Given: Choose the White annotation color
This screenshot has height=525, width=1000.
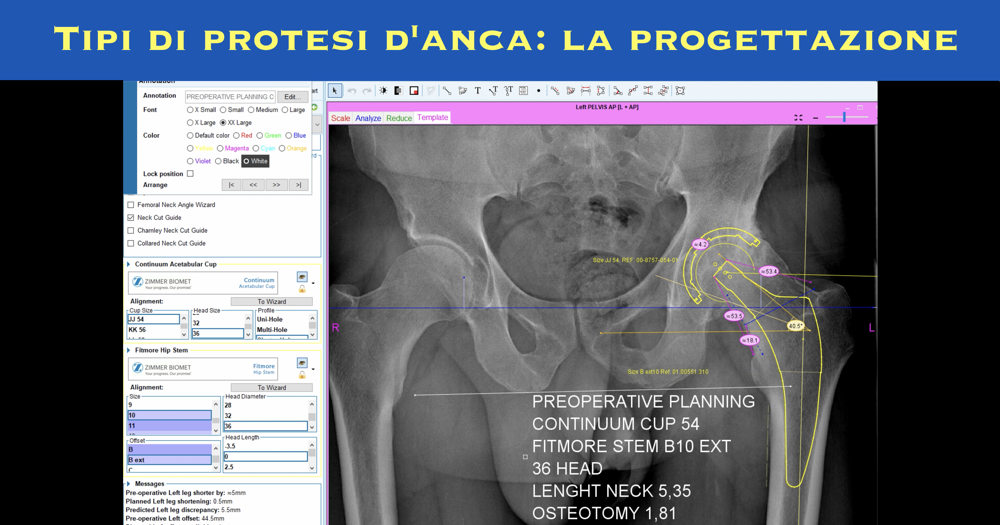Looking at the screenshot, I should pos(246,161).
